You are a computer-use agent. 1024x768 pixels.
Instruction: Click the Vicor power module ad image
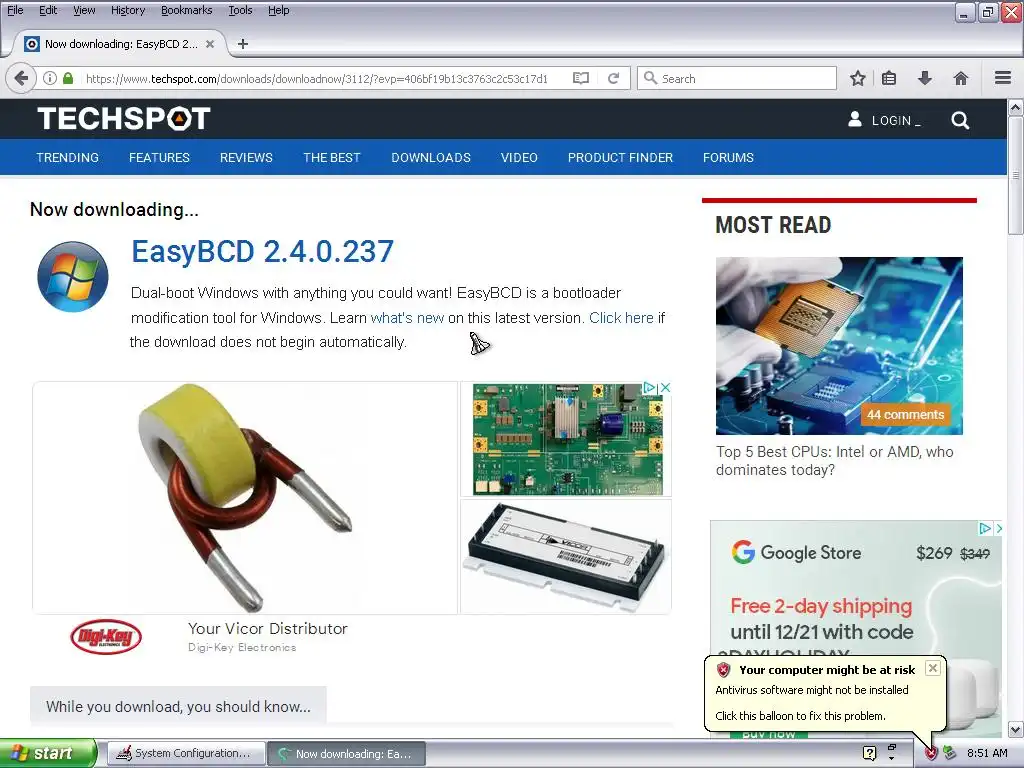[x=566, y=556]
